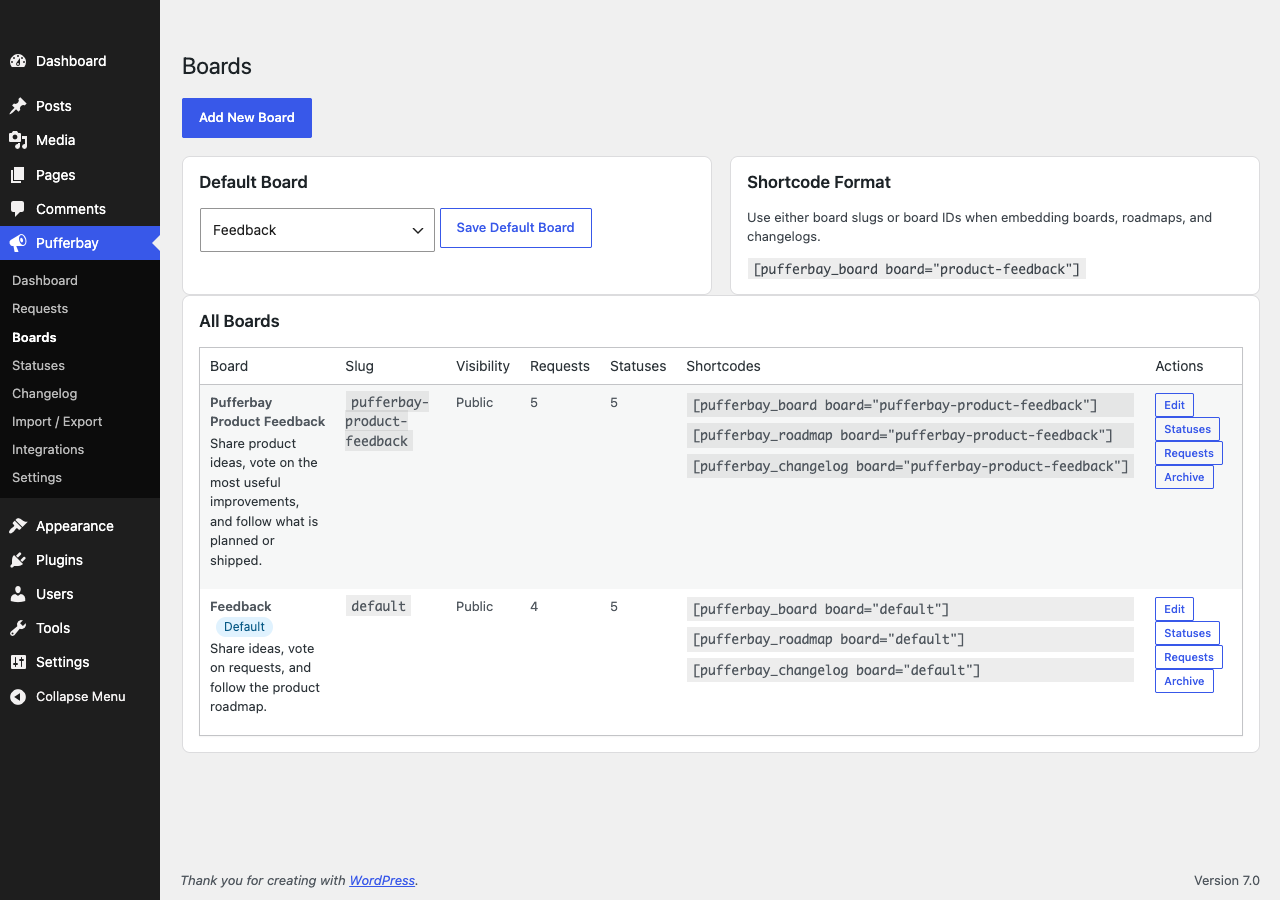Screen dimensions: 1280x900
Task: Click pufferbay_board board="default" shortcode
Action: coord(910,609)
